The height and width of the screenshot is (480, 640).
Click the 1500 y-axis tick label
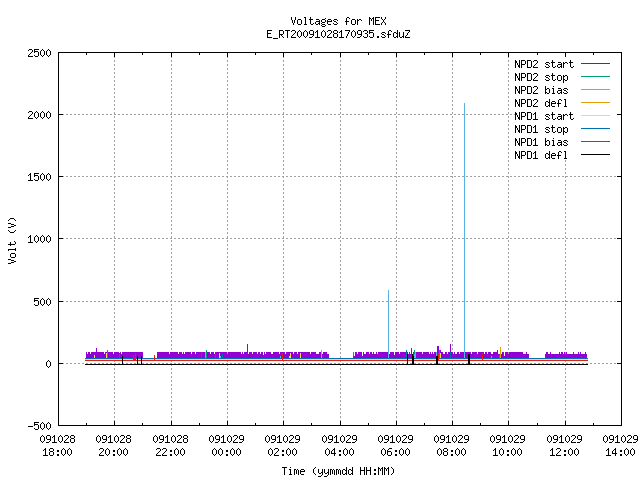click(40, 178)
